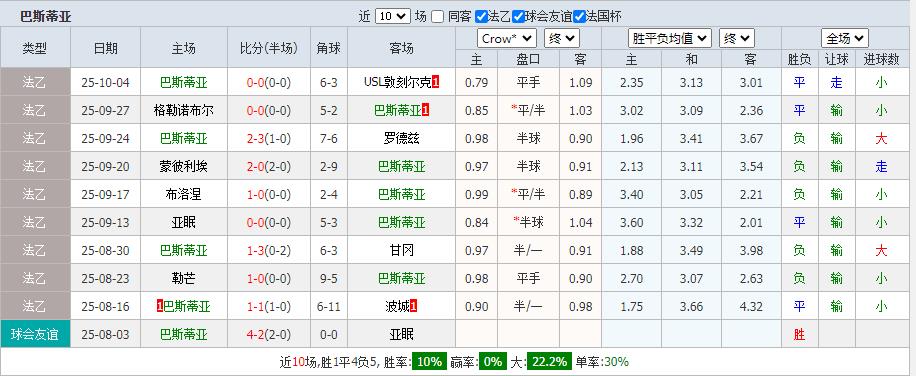Click the 球会友谊 type cell
Screen dimensions: 916x376
[35, 335]
